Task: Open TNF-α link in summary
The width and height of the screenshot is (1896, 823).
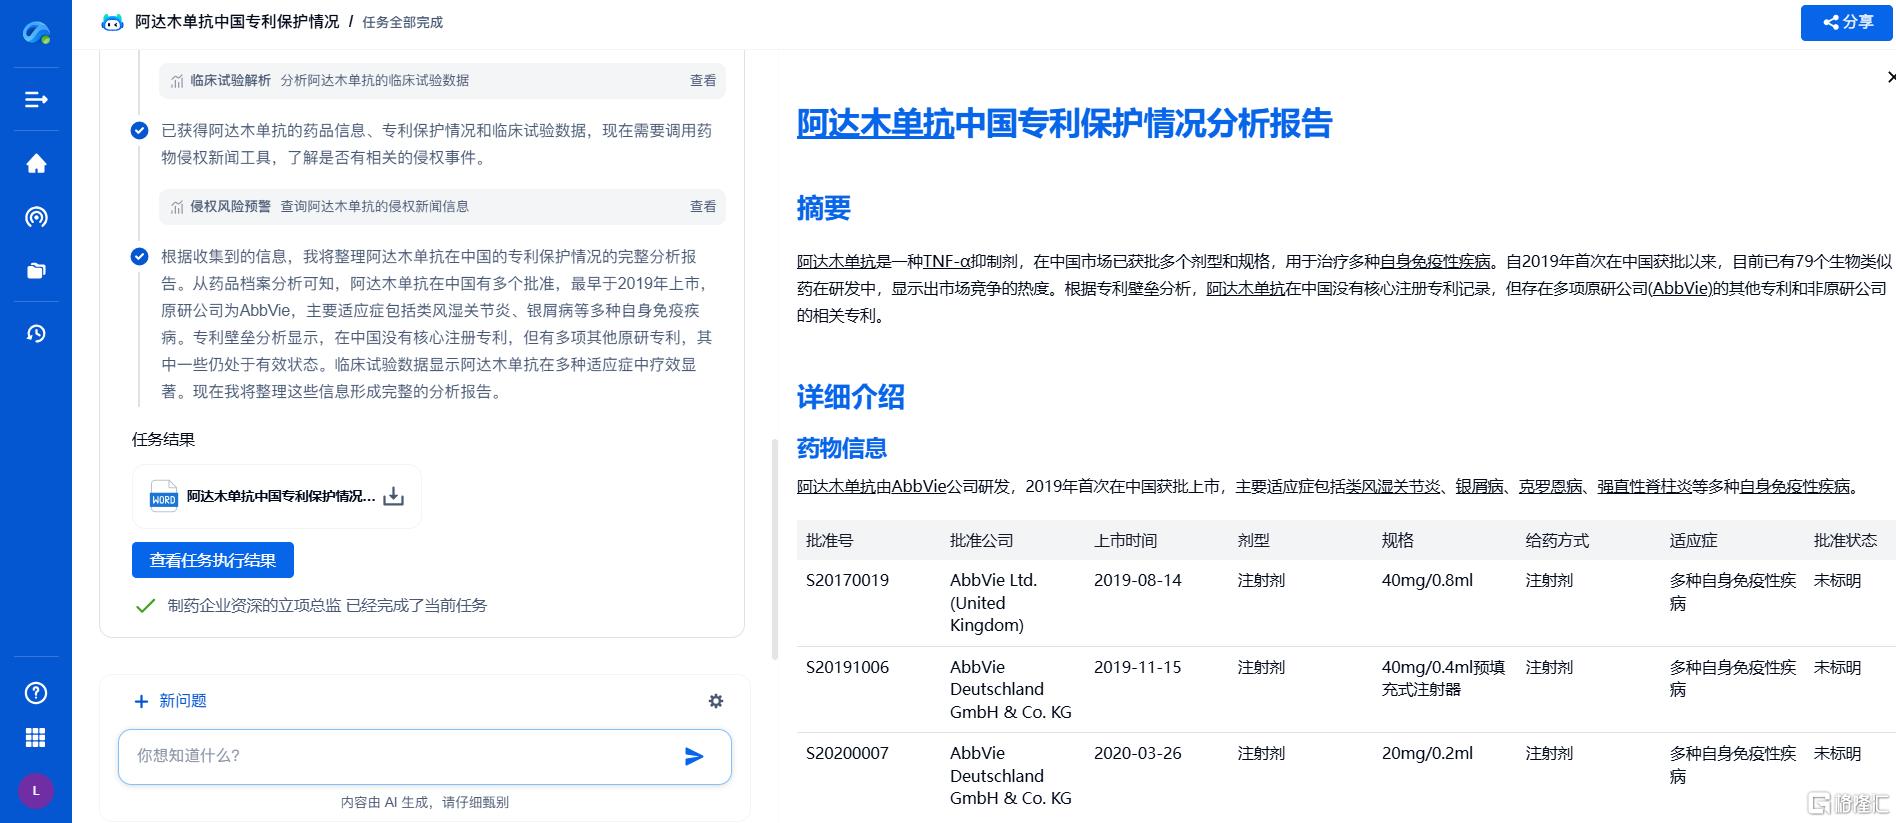Action: [x=947, y=262]
